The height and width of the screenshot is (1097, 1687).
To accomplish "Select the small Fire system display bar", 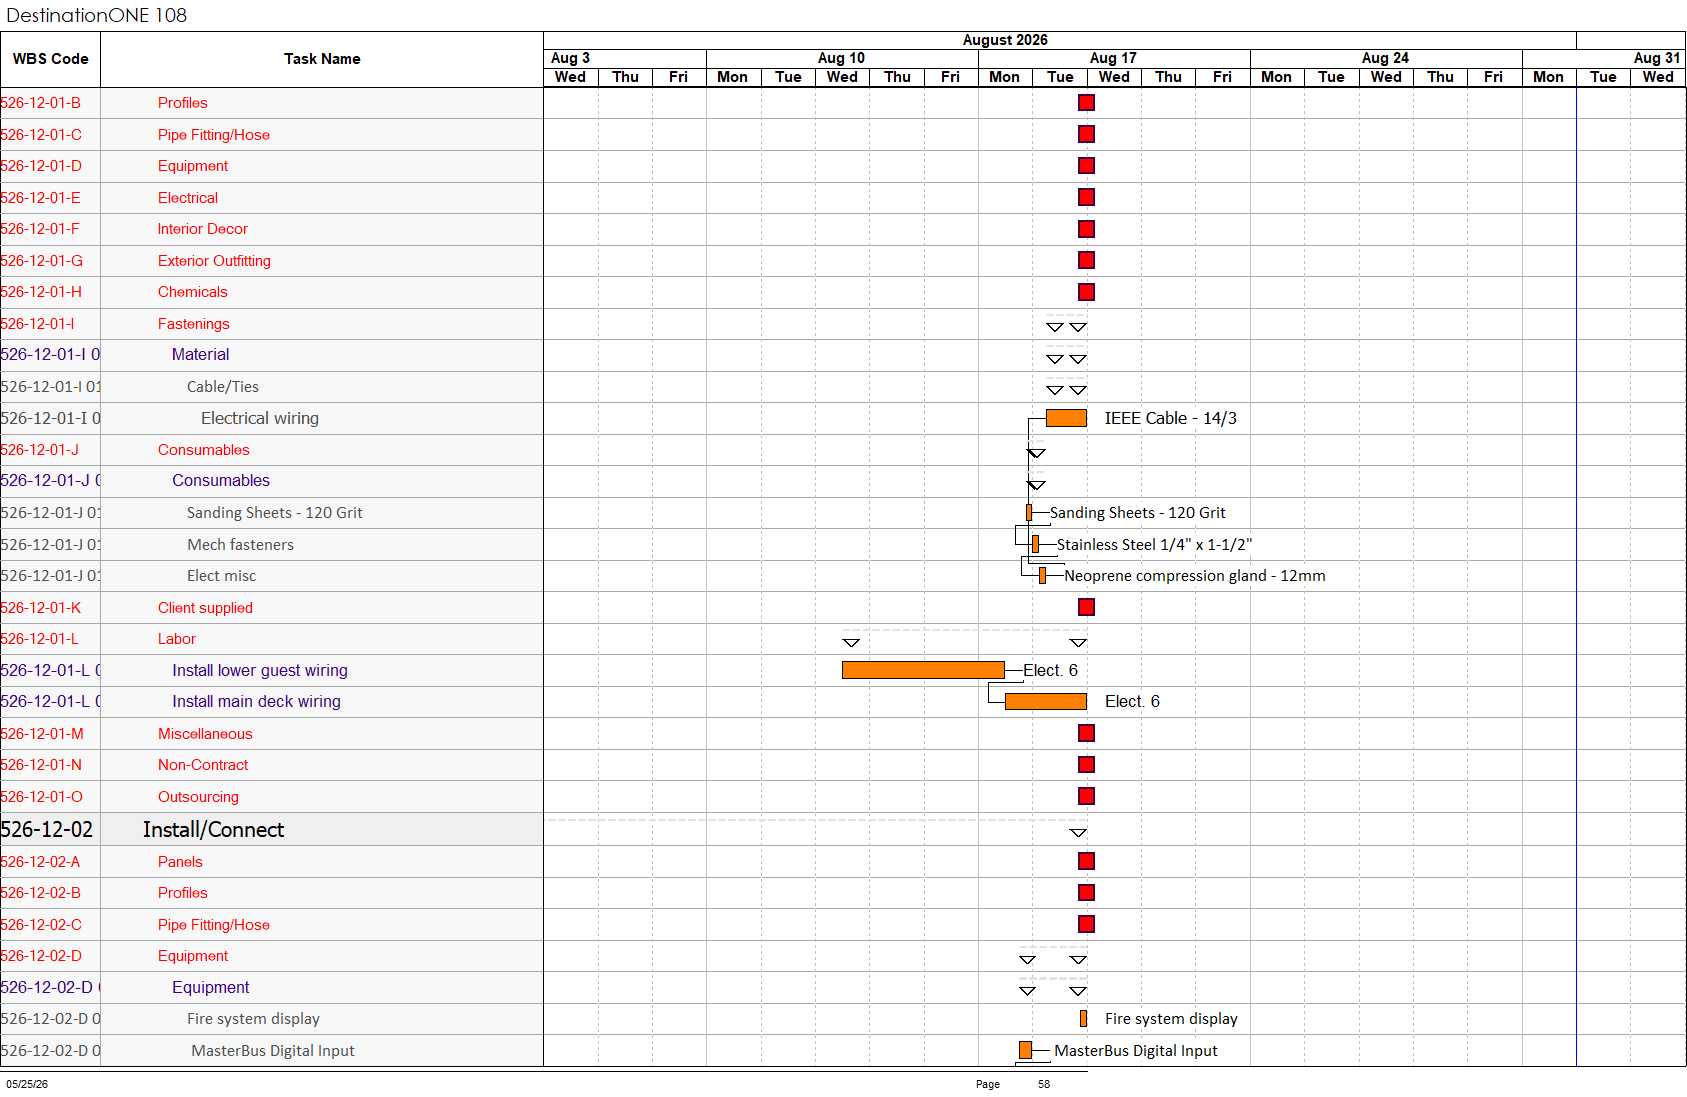I will pos(1083,1019).
